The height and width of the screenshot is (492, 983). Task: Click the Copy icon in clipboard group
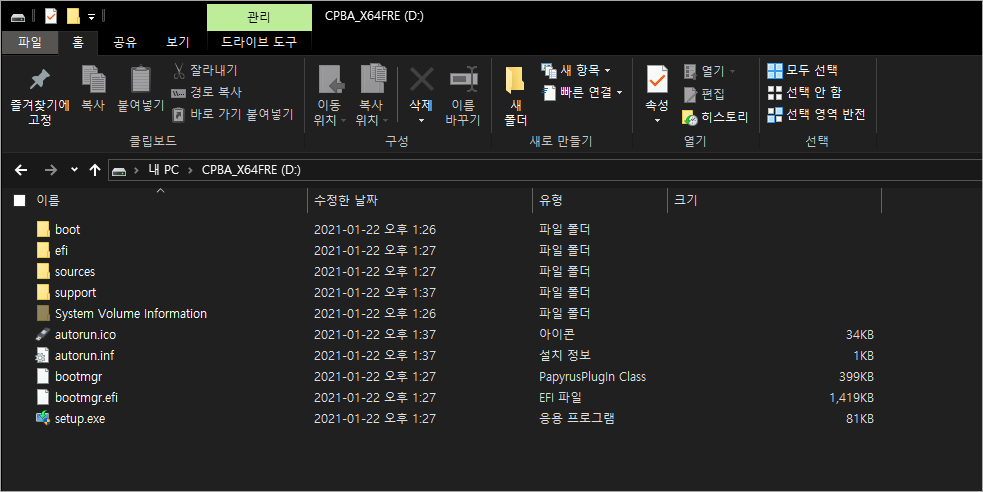[x=93, y=80]
